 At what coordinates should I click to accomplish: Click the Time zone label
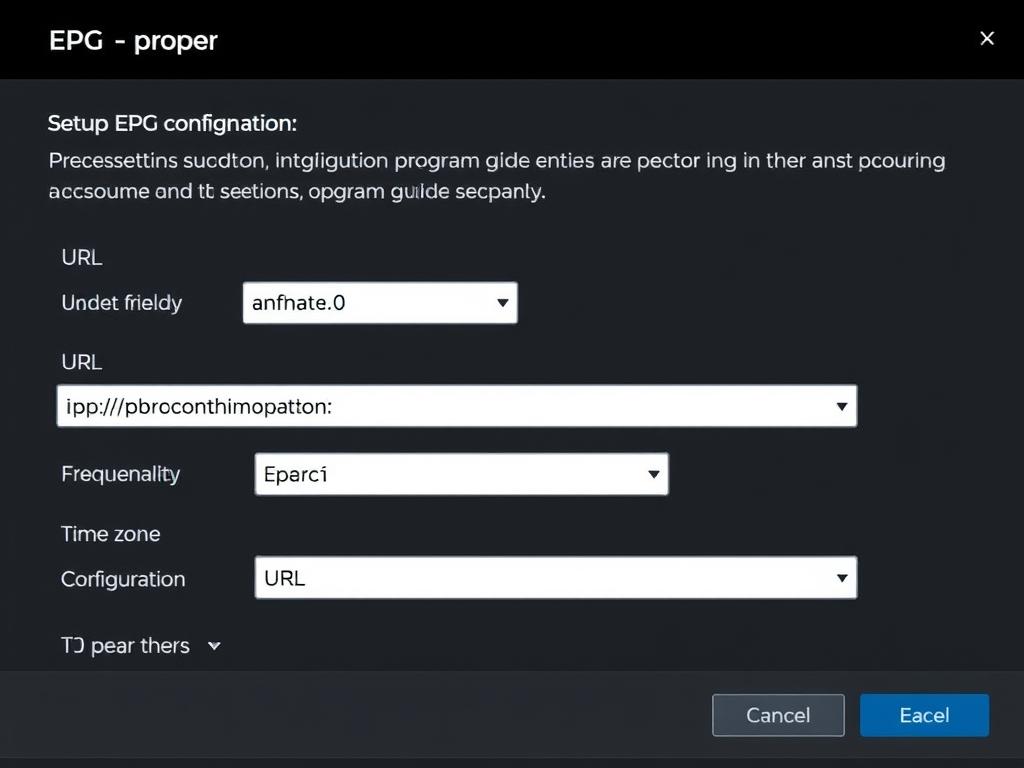(111, 534)
